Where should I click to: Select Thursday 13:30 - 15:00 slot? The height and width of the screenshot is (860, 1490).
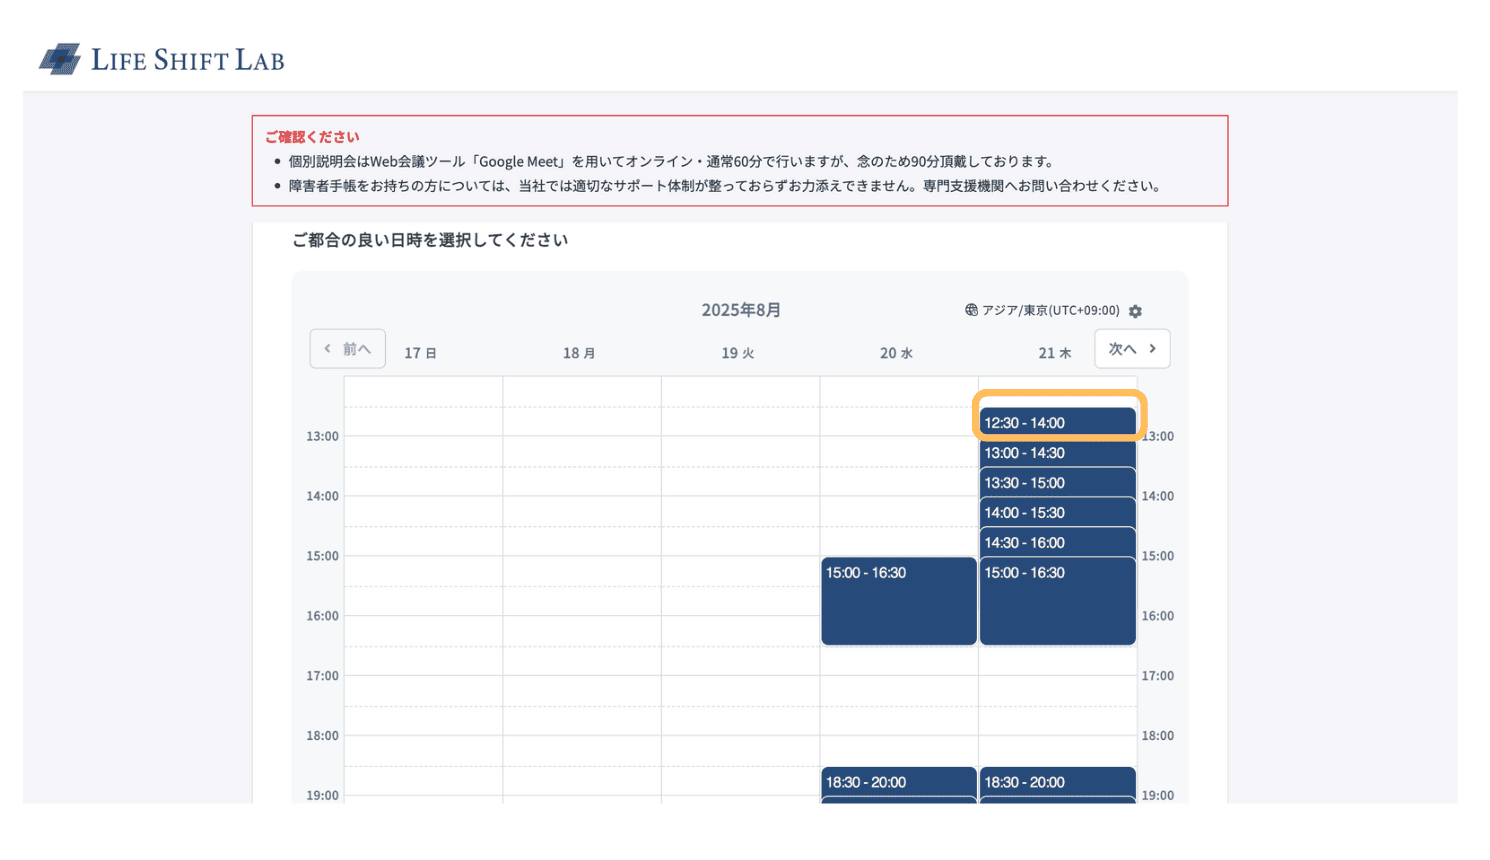click(x=1058, y=482)
